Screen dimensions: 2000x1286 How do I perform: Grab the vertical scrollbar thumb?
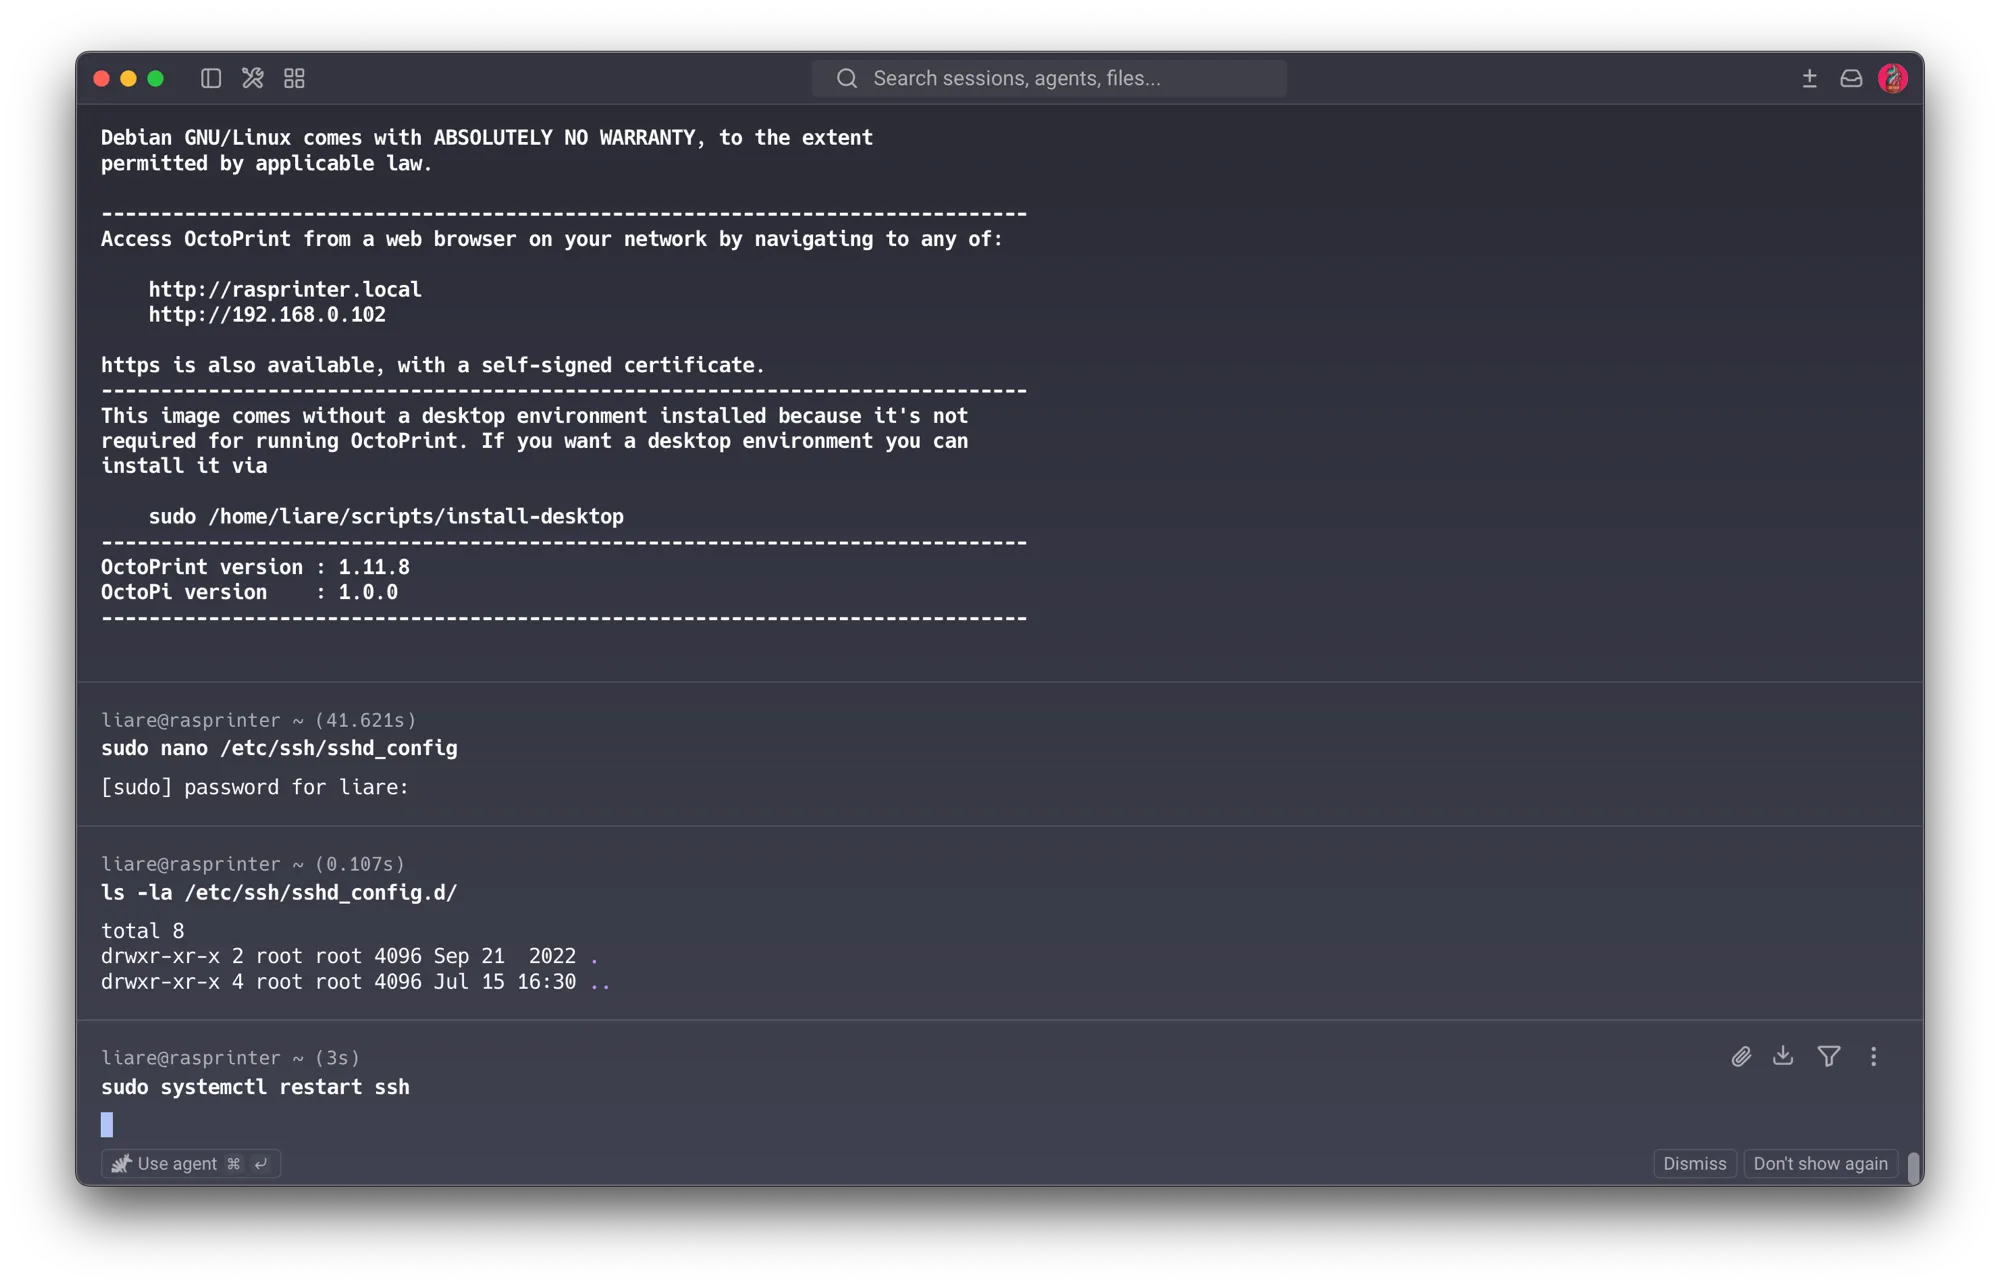point(1912,1167)
